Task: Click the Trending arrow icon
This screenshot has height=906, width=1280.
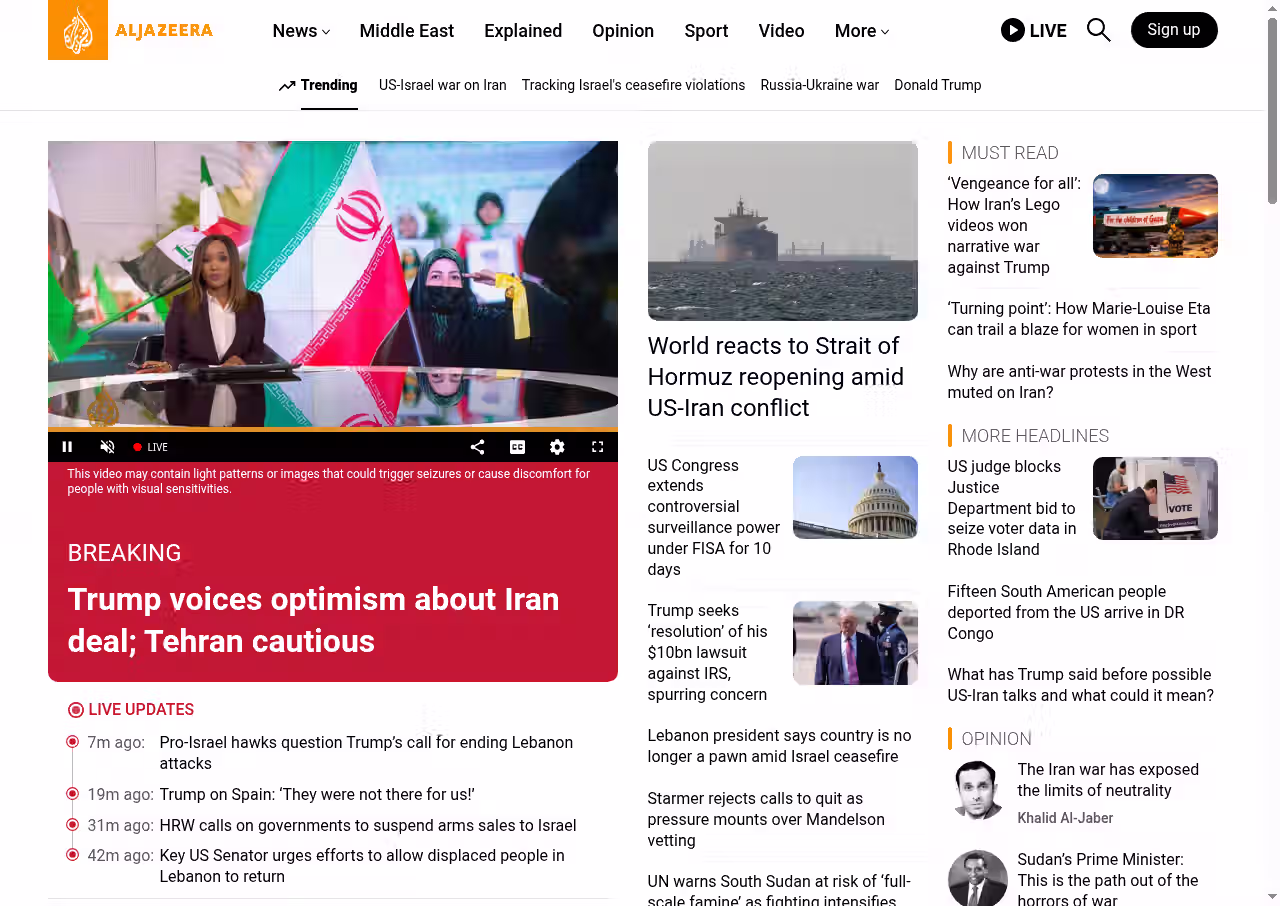Action: [x=287, y=86]
